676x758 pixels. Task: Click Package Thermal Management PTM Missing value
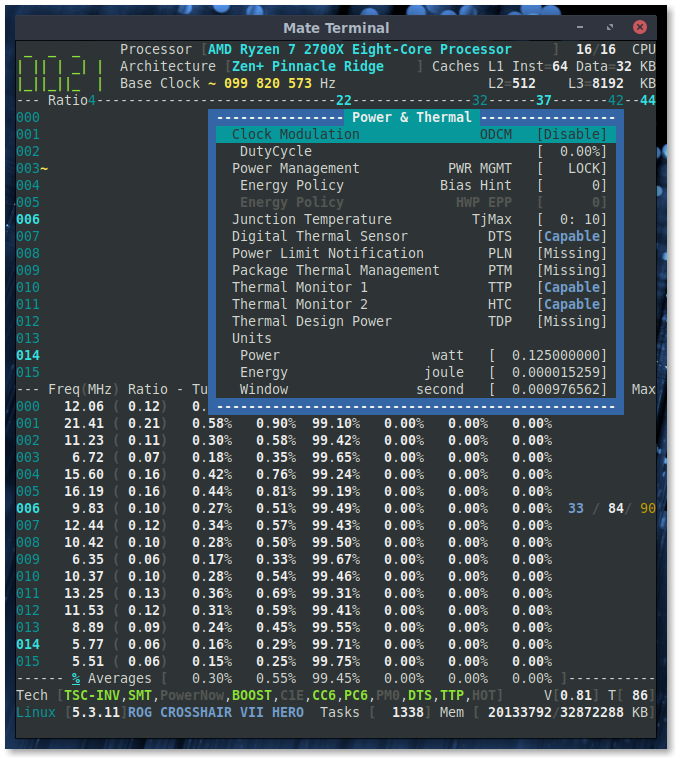coord(572,270)
